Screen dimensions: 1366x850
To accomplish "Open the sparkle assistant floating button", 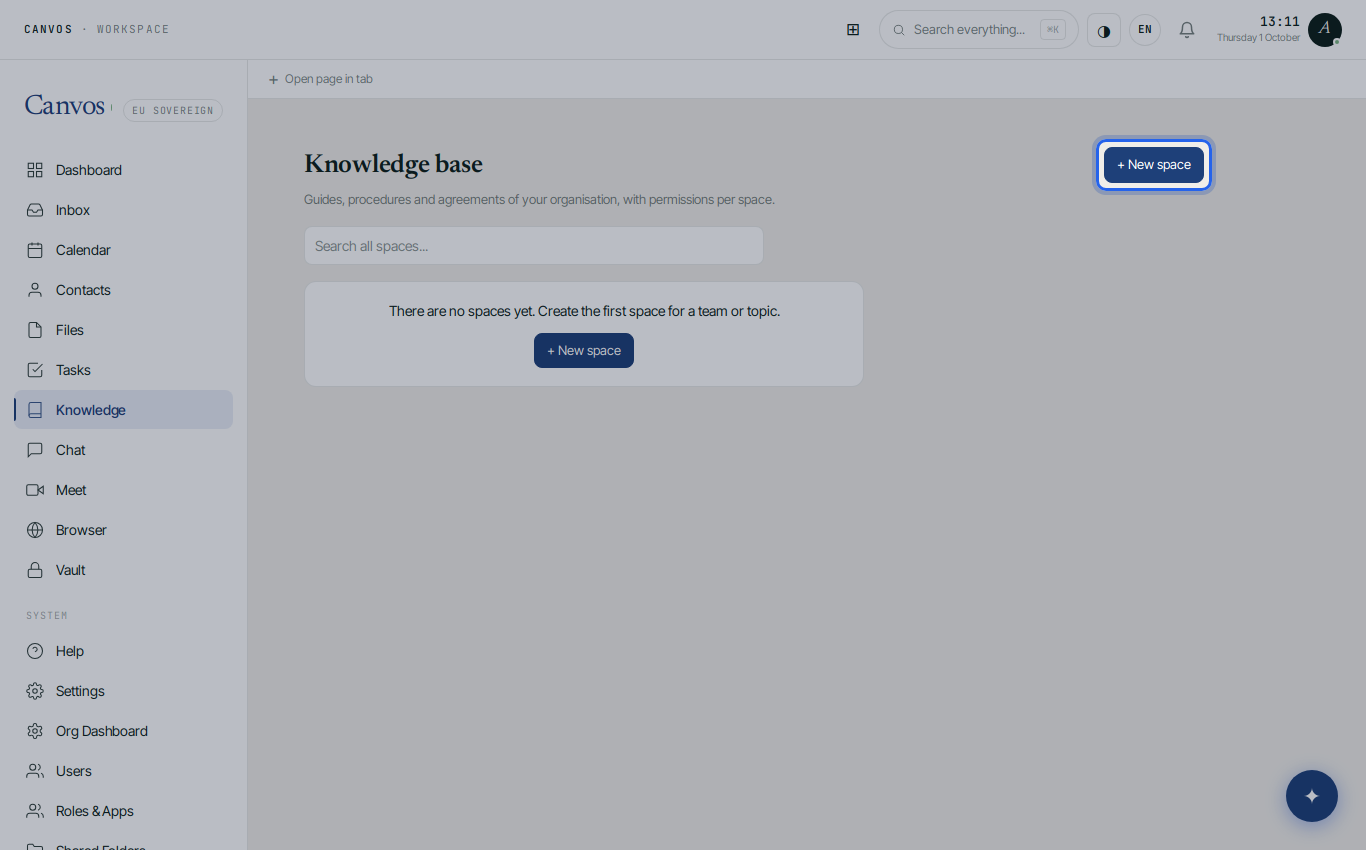I will (x=1312, y=796).
